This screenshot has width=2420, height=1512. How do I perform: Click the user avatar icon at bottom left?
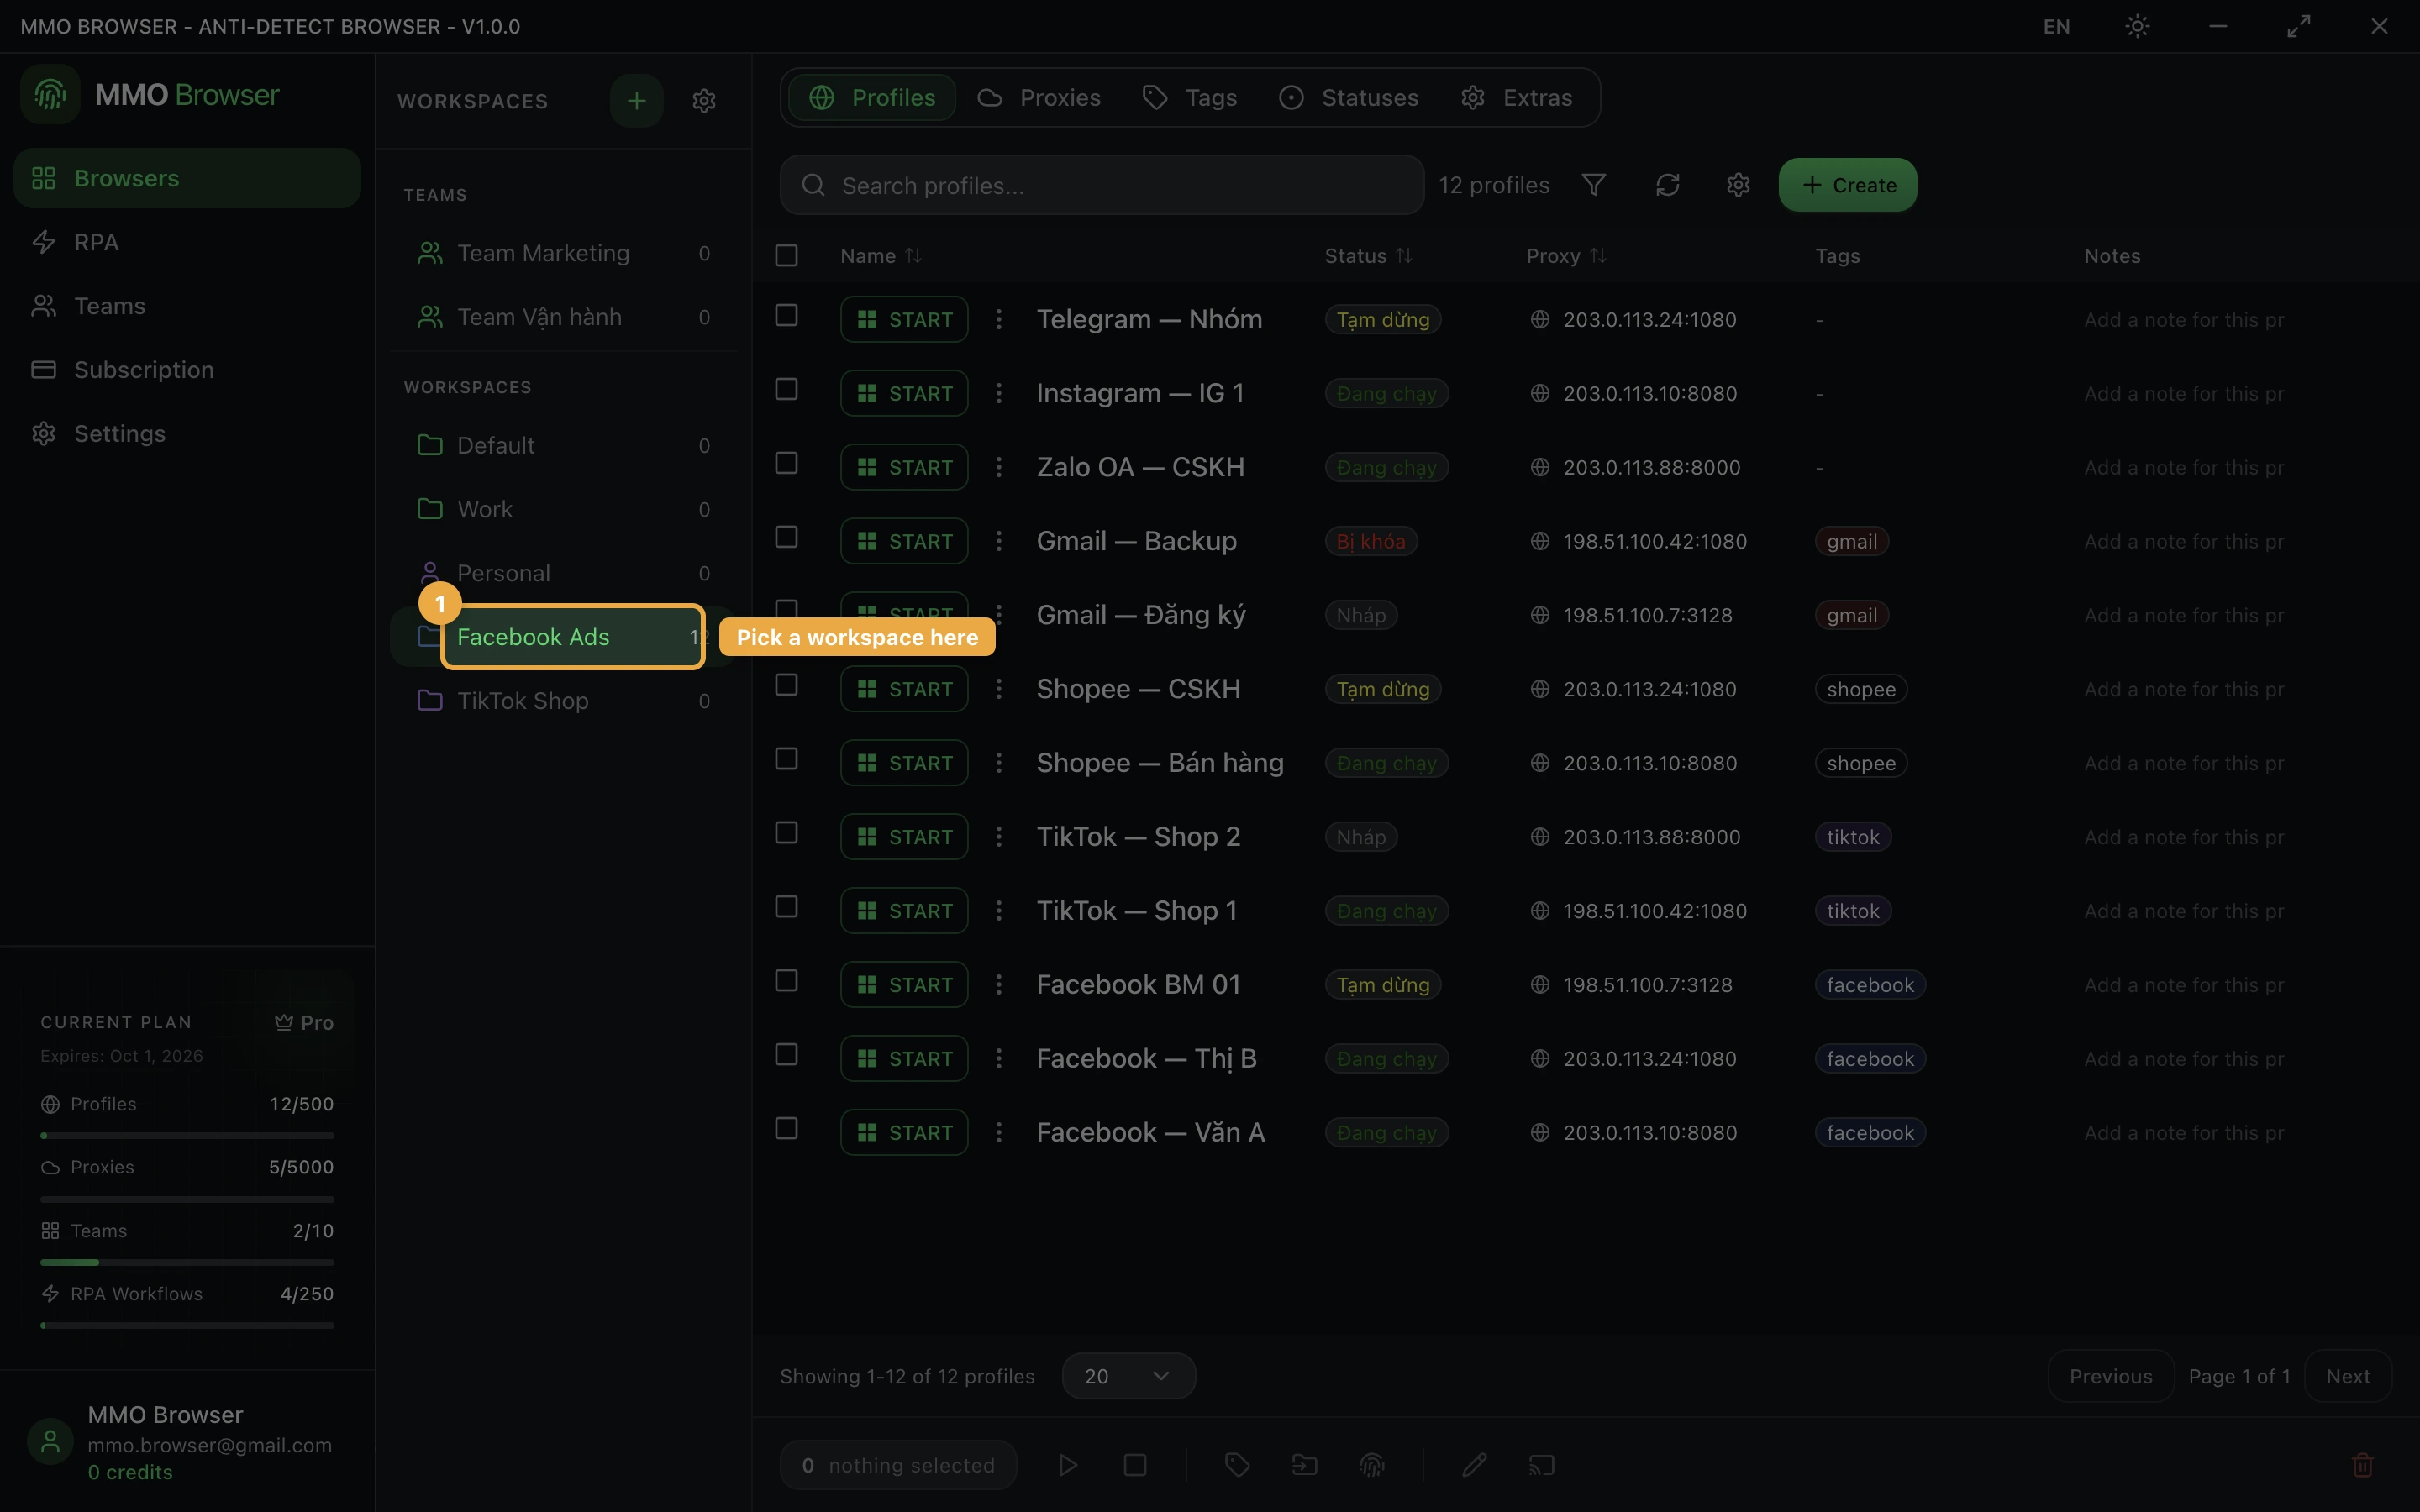point(50,1441)
